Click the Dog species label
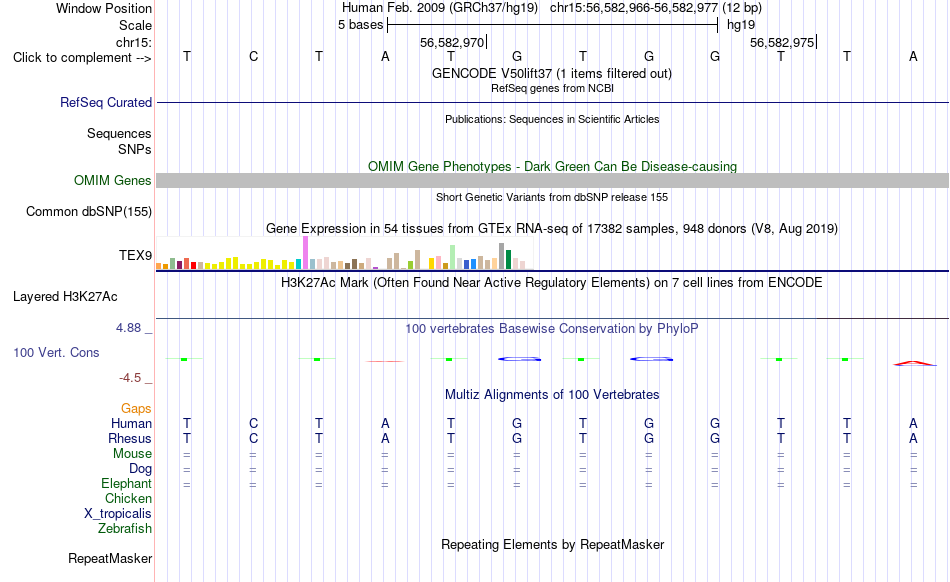The width and height of the screenshot is (950, 582). [140, 469]
